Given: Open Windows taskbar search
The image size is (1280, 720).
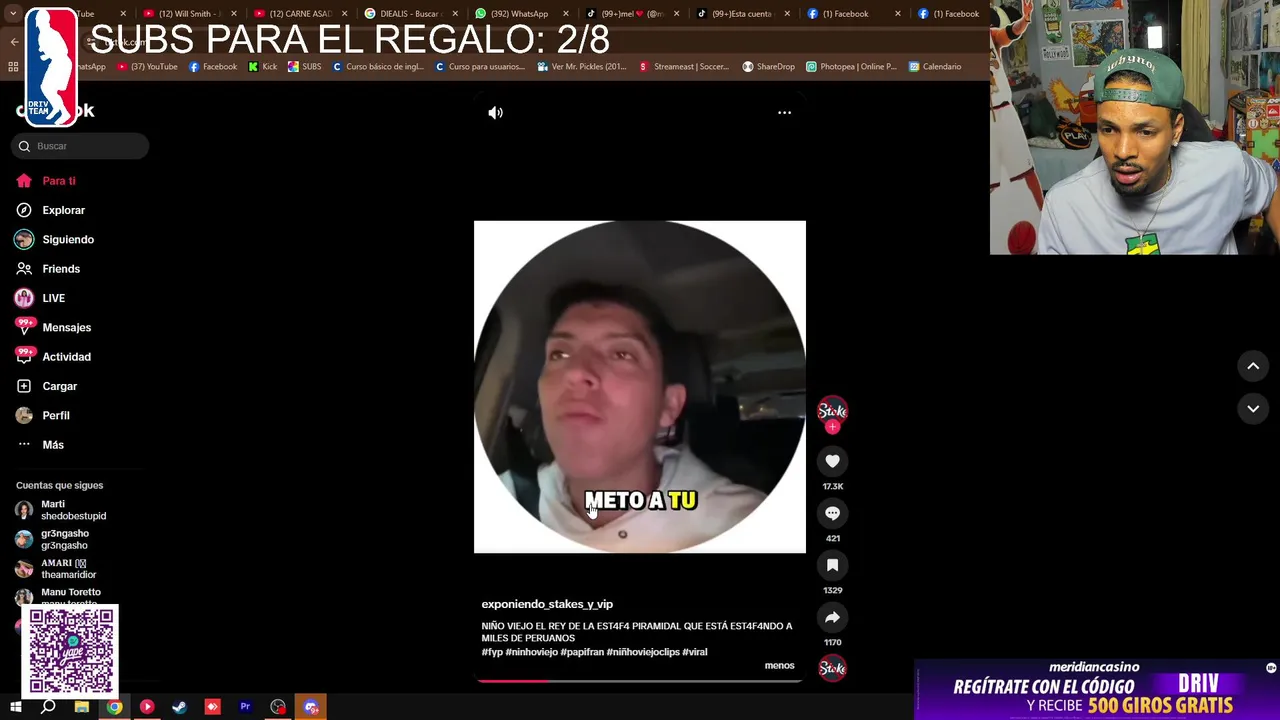Looking at the screenshot, I should point(48,707).
